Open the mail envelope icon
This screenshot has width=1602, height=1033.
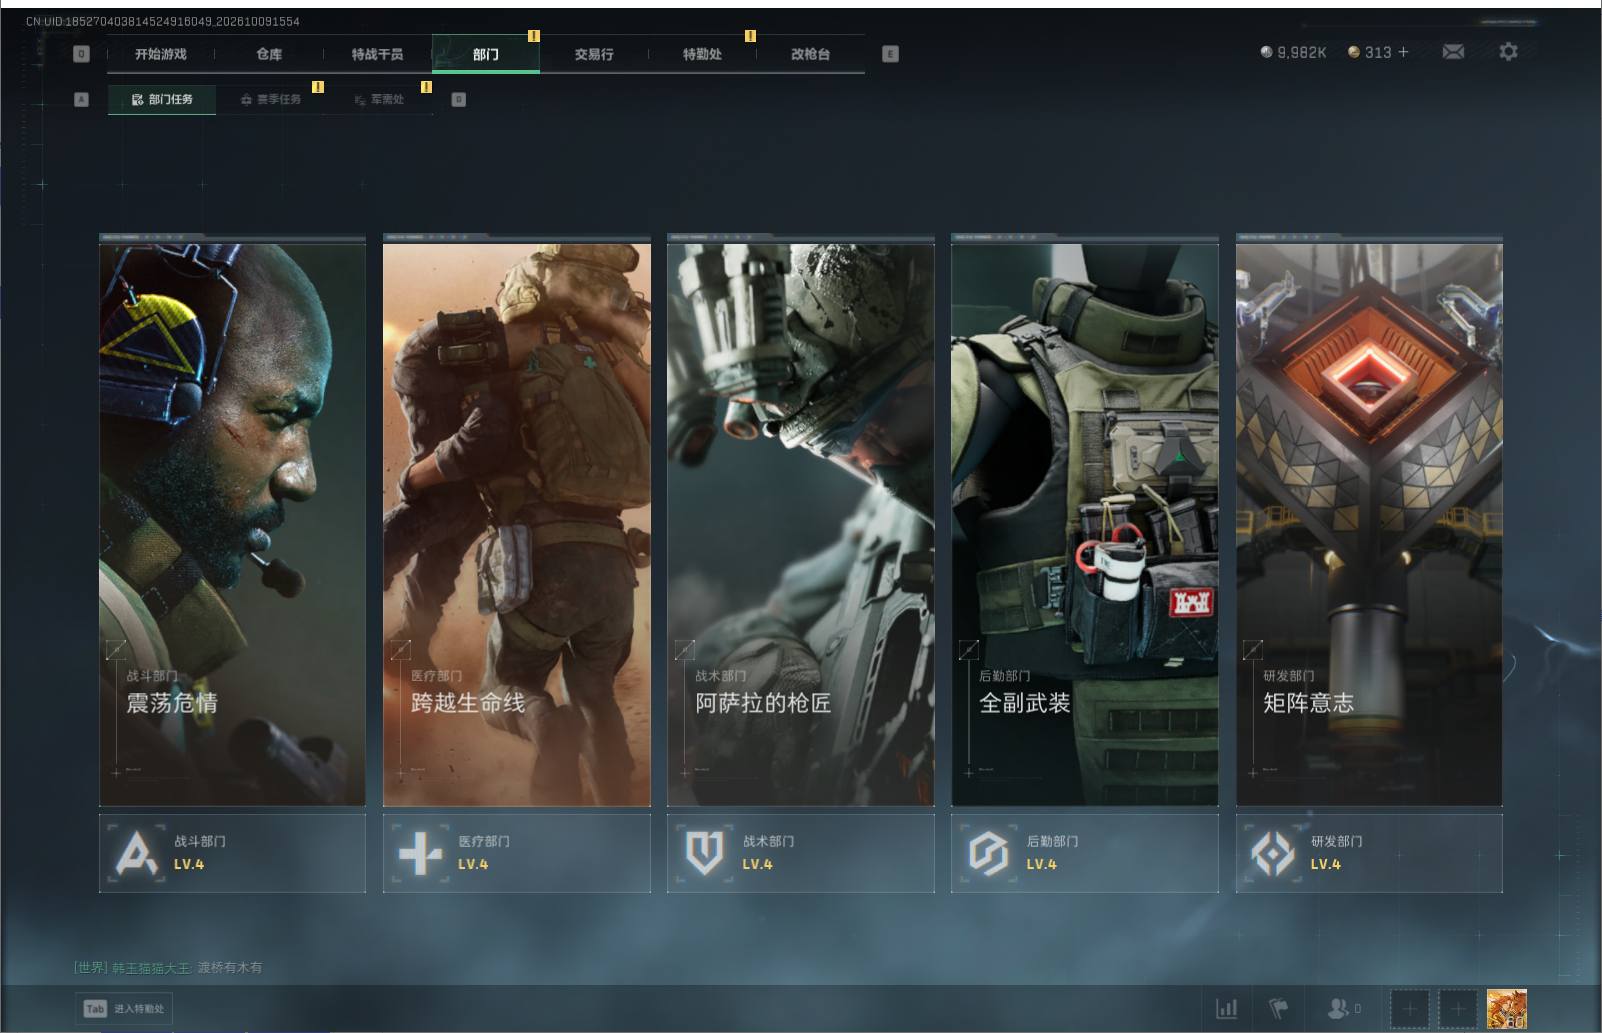click(1453, 52)
